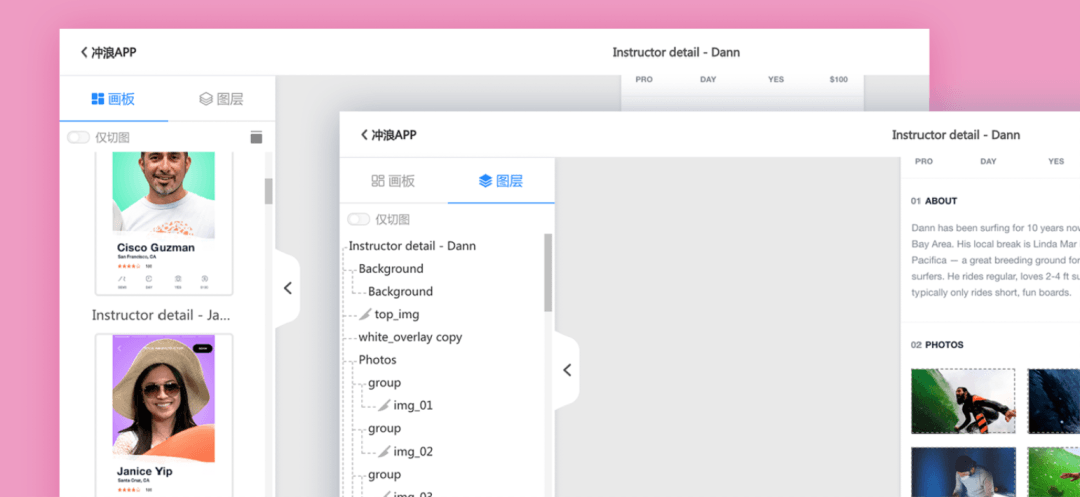The image size is (1080, 497).
Task: Click PRO label in front window canvas
Action: tap(924, 161)
